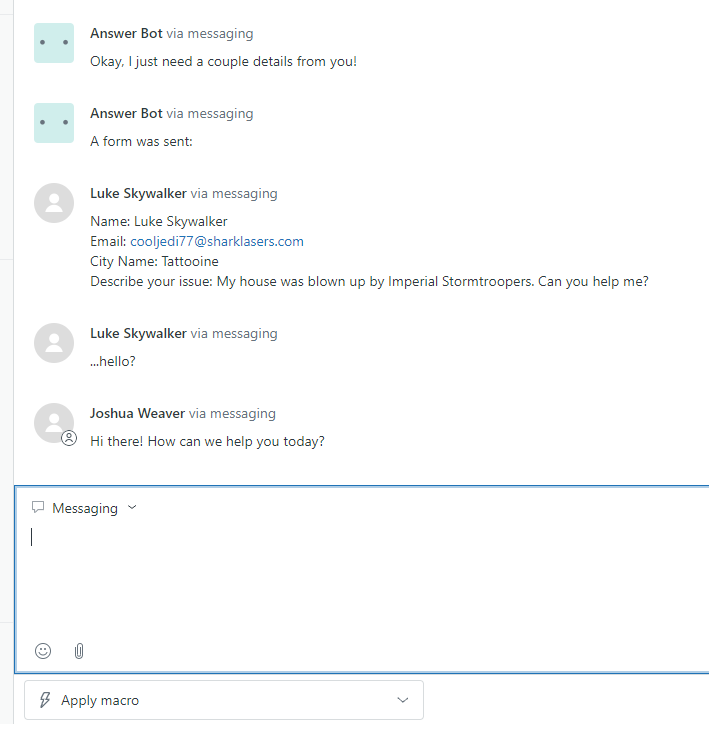The image size is (709, 730).
Task: Click Joshua Weaver's profile avatar
Action: click(x=53, y=422)
